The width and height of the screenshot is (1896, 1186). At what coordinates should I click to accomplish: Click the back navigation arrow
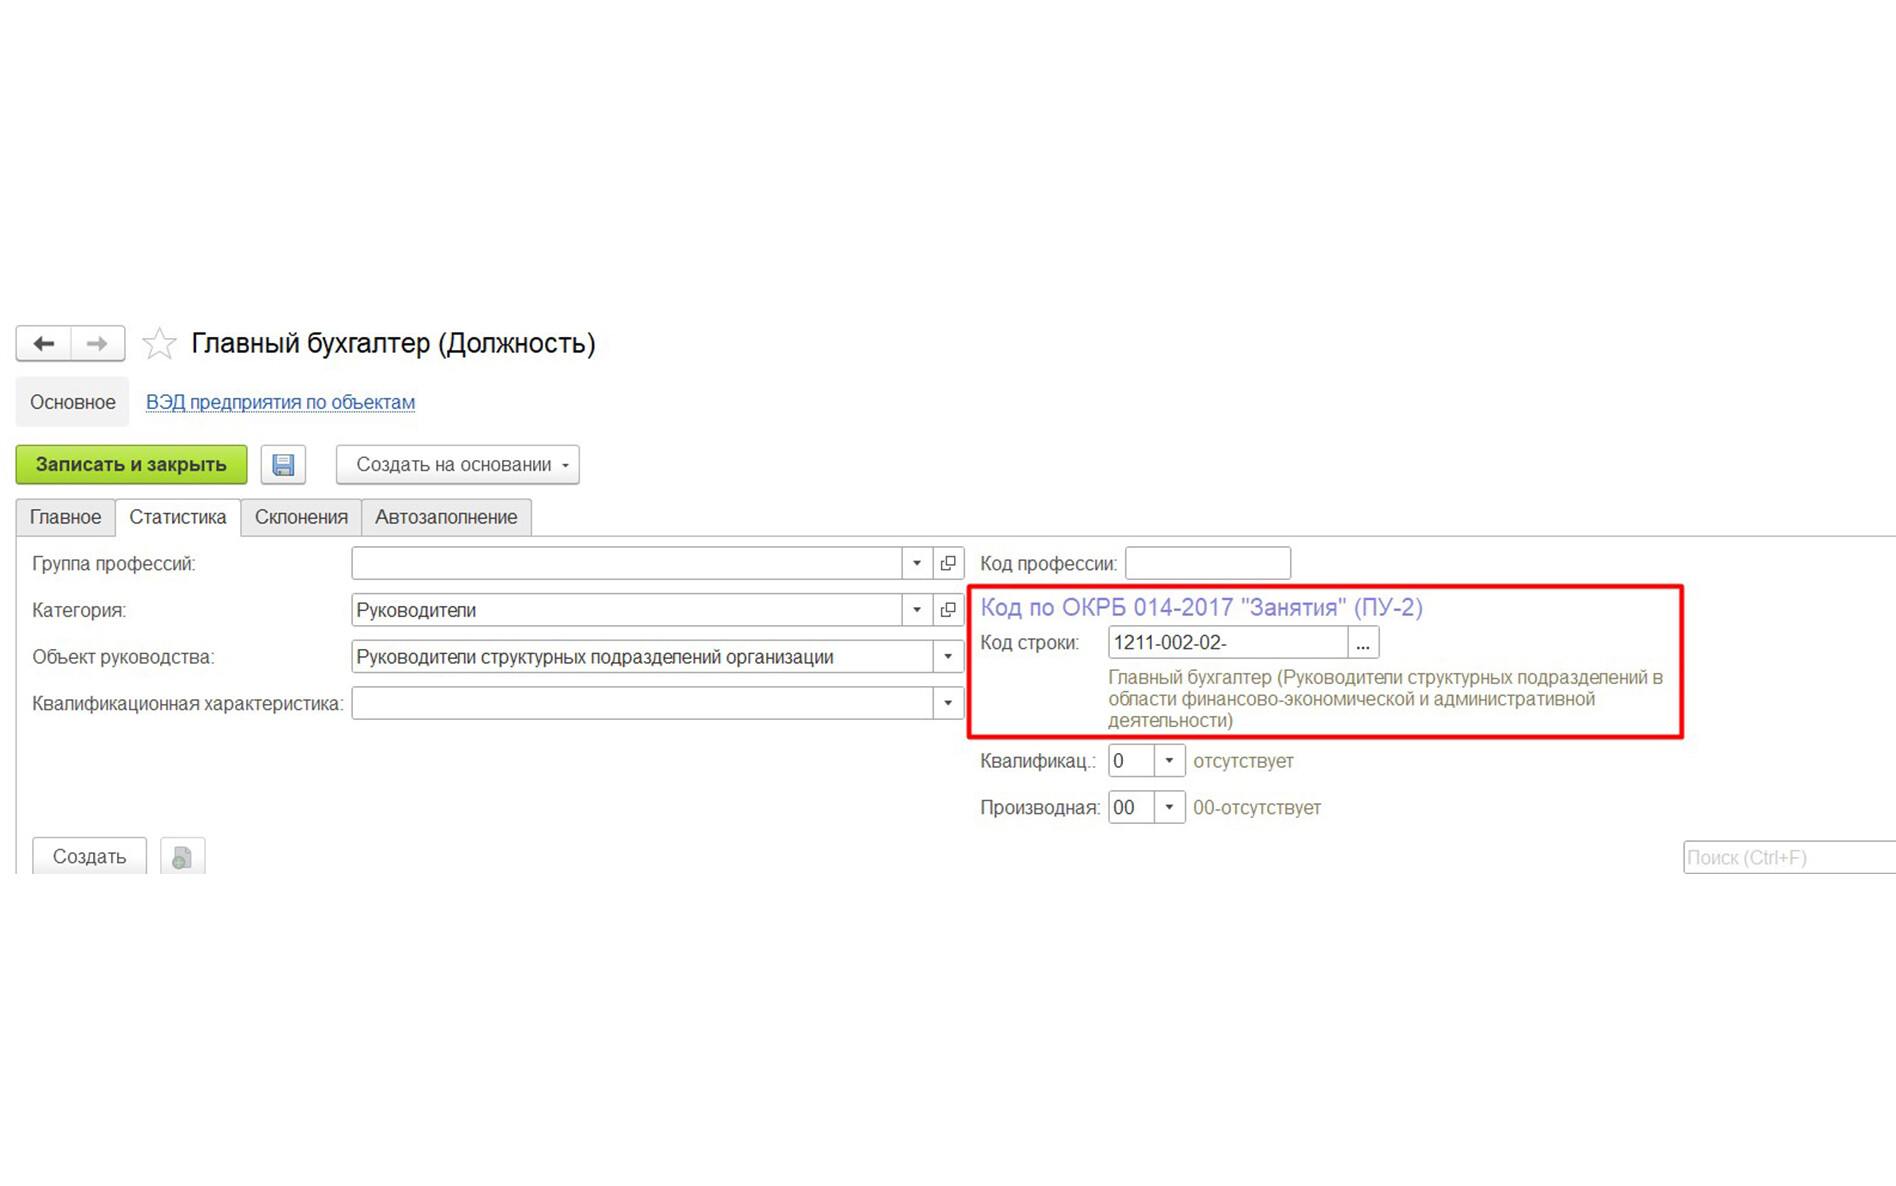click(x=43, y=344)
